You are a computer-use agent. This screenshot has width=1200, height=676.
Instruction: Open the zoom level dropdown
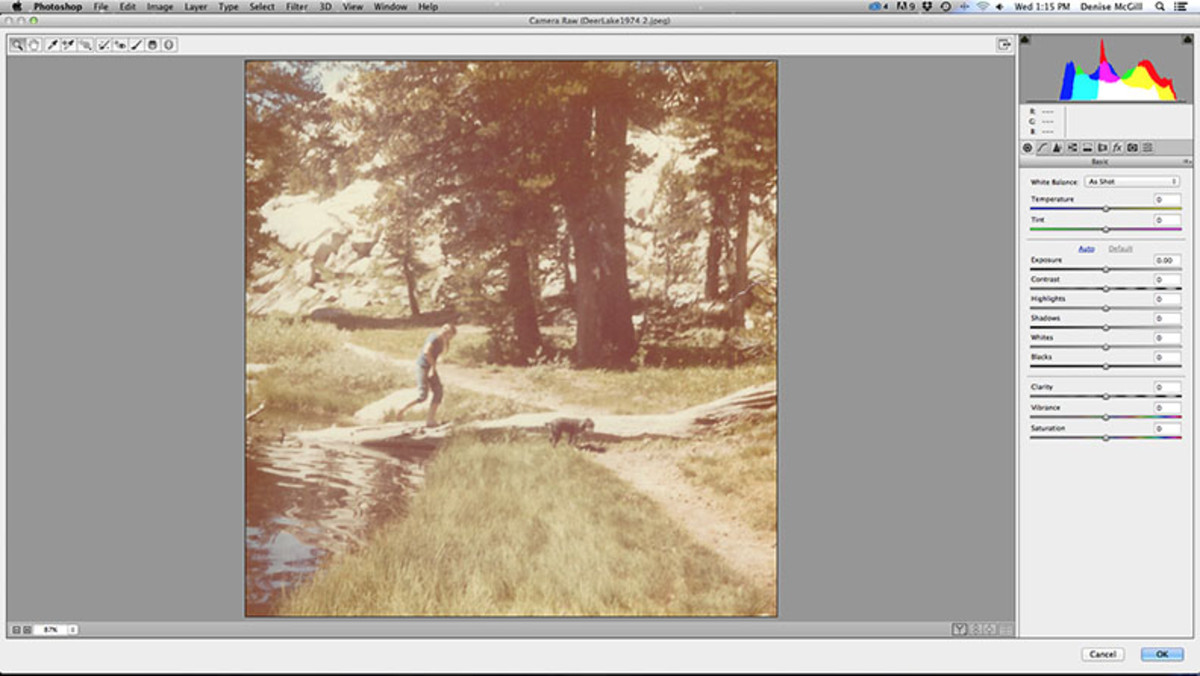click(72, 630)
